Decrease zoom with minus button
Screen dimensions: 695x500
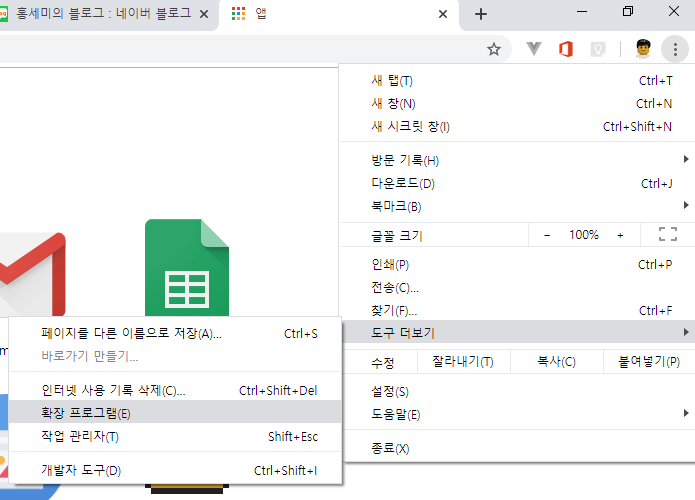(x=547, y=235)
